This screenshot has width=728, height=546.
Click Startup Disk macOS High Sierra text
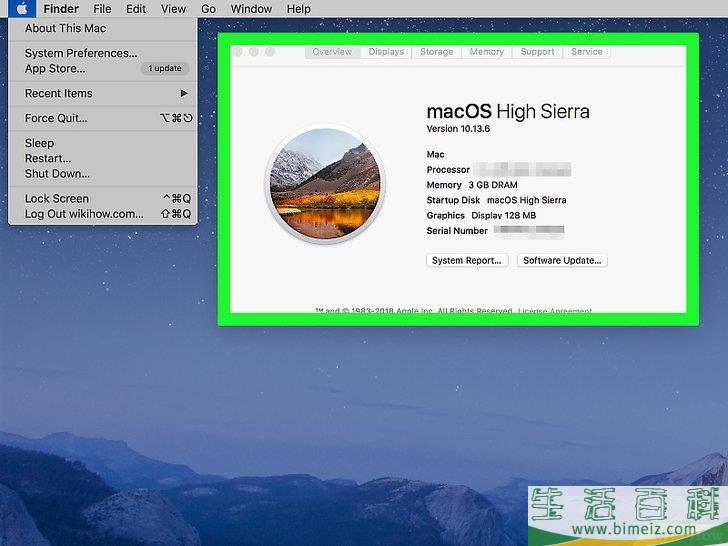[x=496, y=200]
